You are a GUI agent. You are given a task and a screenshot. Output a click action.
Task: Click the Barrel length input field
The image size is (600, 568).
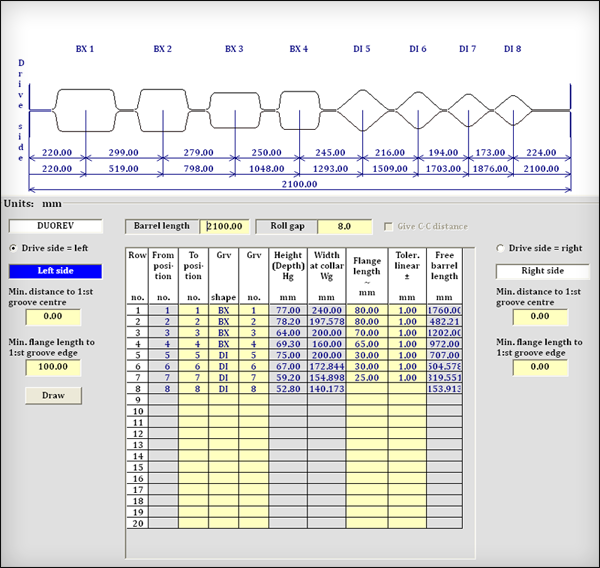pos(225,226)
